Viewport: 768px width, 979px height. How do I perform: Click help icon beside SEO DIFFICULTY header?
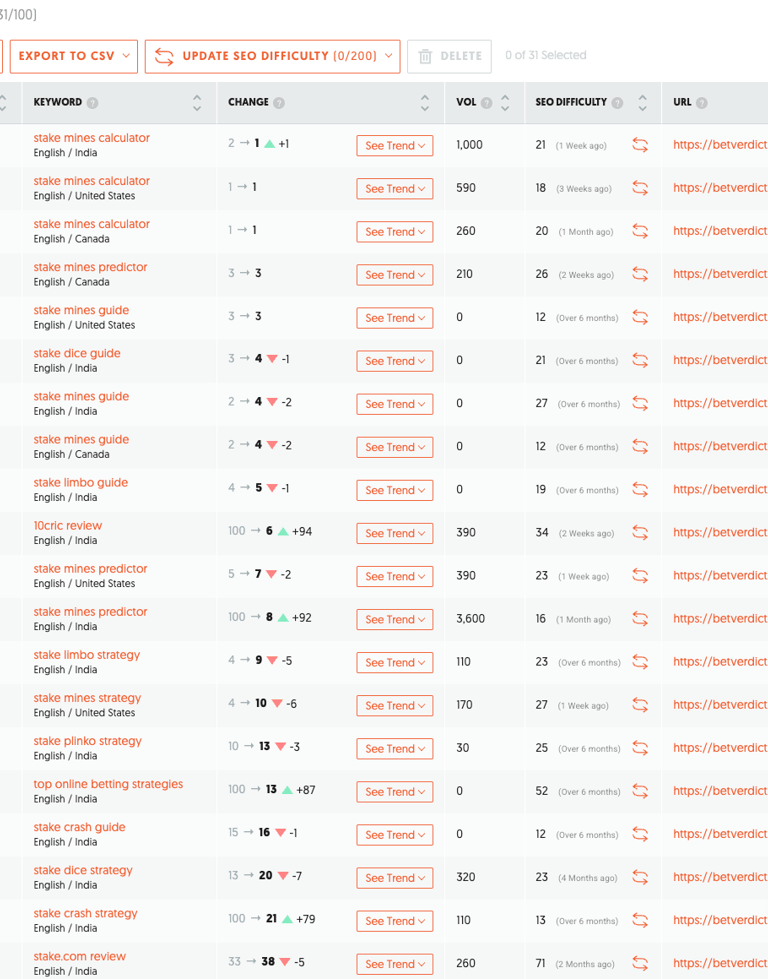pos(617,103)
